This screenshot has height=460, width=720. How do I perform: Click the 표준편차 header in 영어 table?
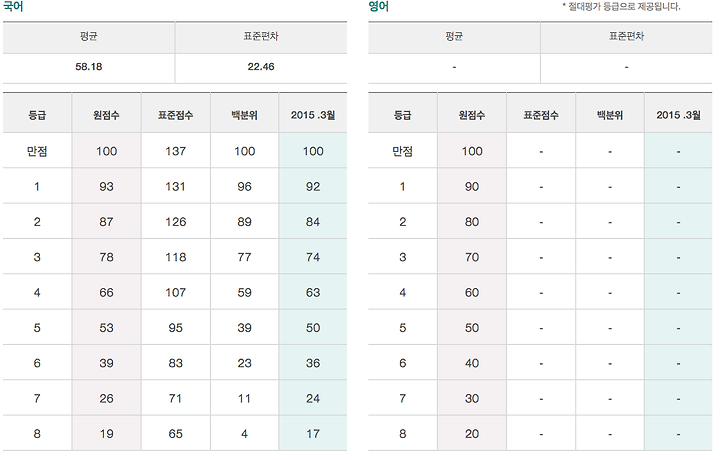(626, 36)
